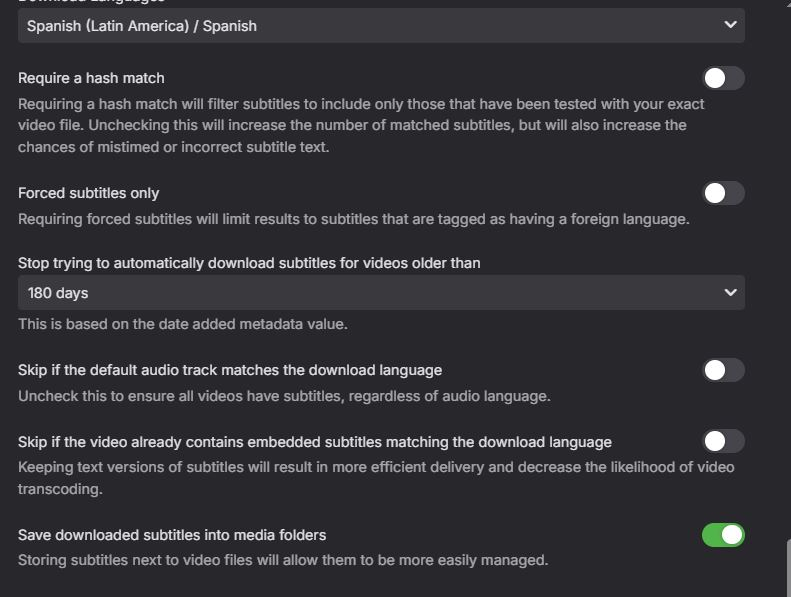This screenshot has width=791, height=597.
Task: Click the "Forced subtitles only" label
Action: tap(88, 193)
